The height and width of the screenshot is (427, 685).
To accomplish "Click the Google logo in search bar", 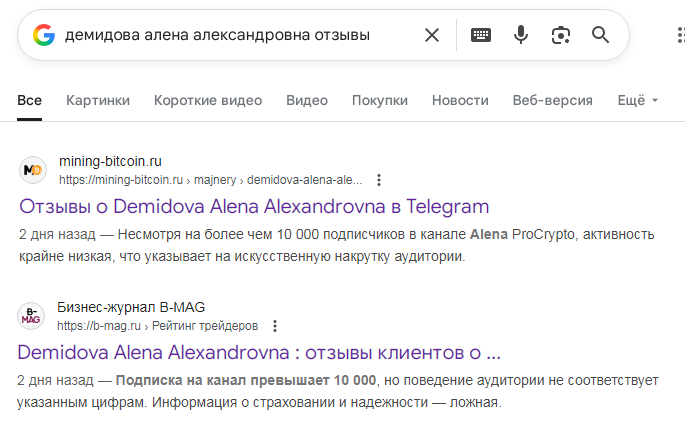I will 44,35.
